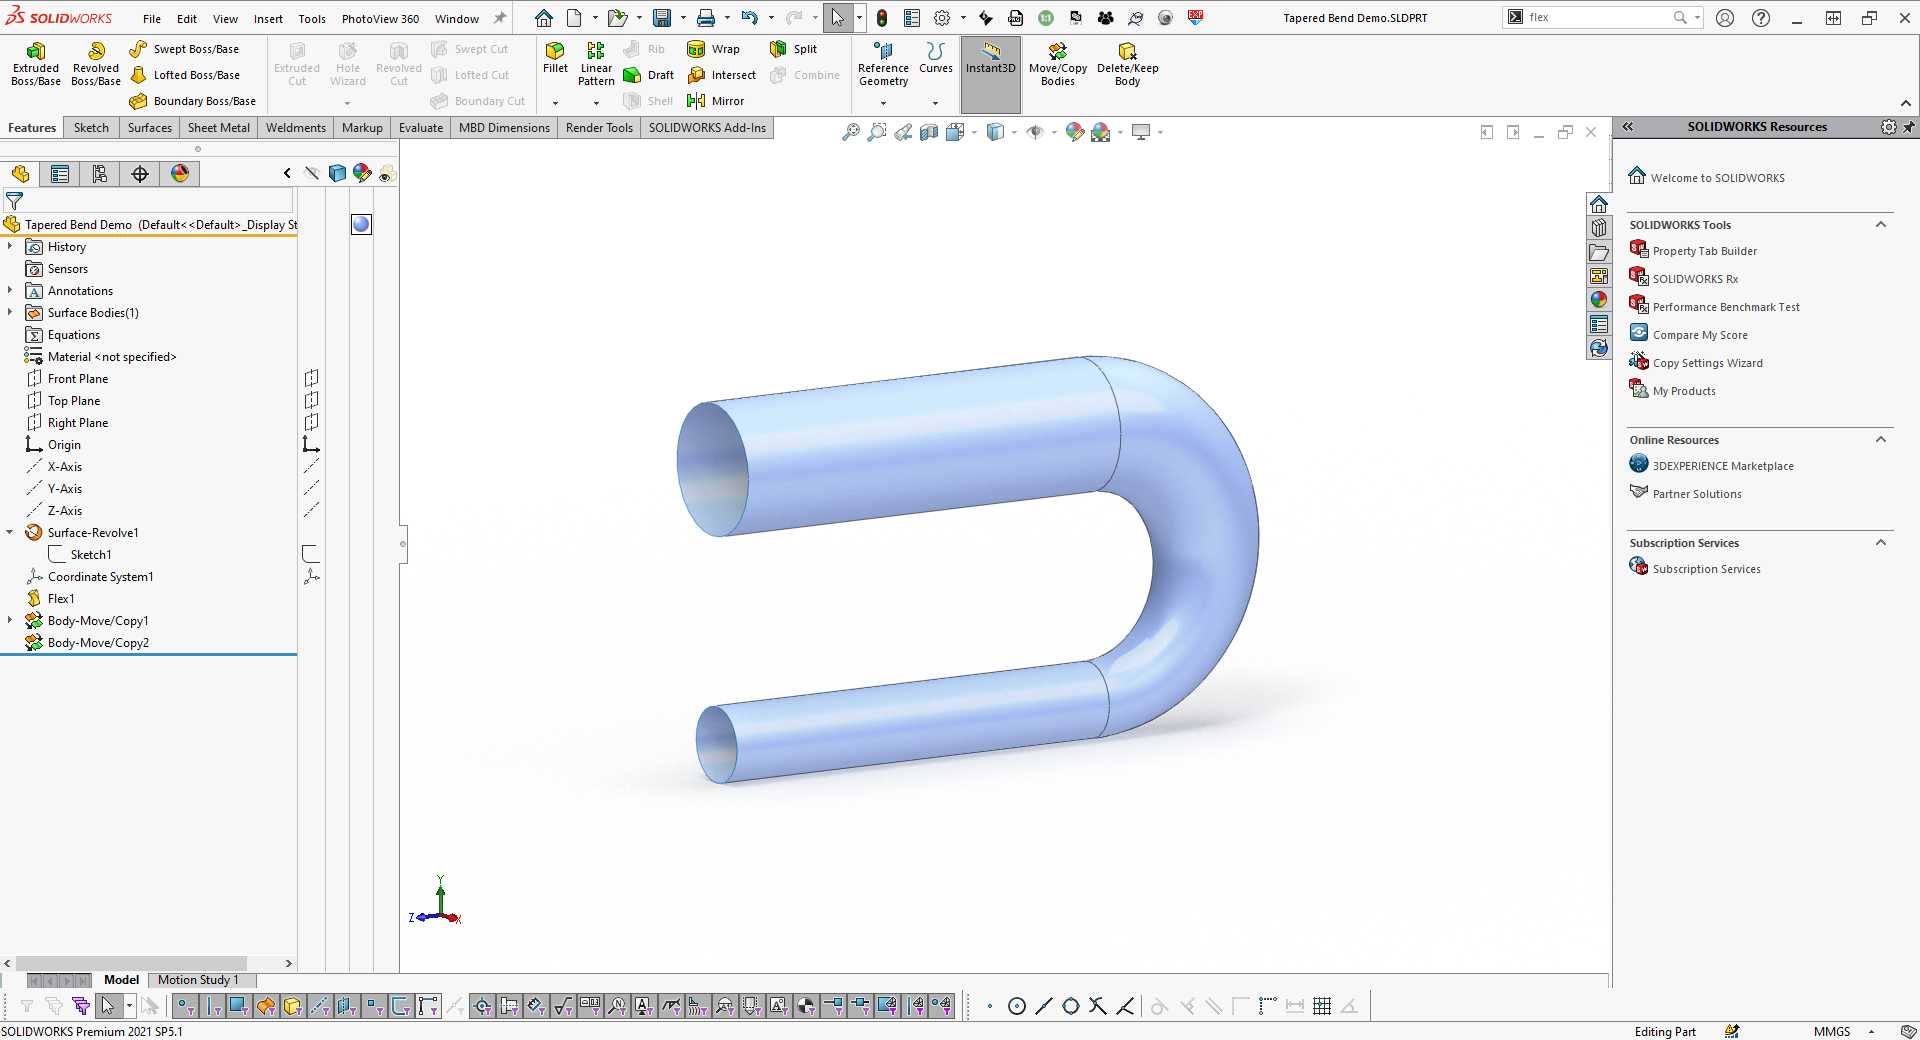1920x1040 pixels.
Task: Open 3DEXPERIENCE Marketplace link
Action: click(x=1723, y=466)
